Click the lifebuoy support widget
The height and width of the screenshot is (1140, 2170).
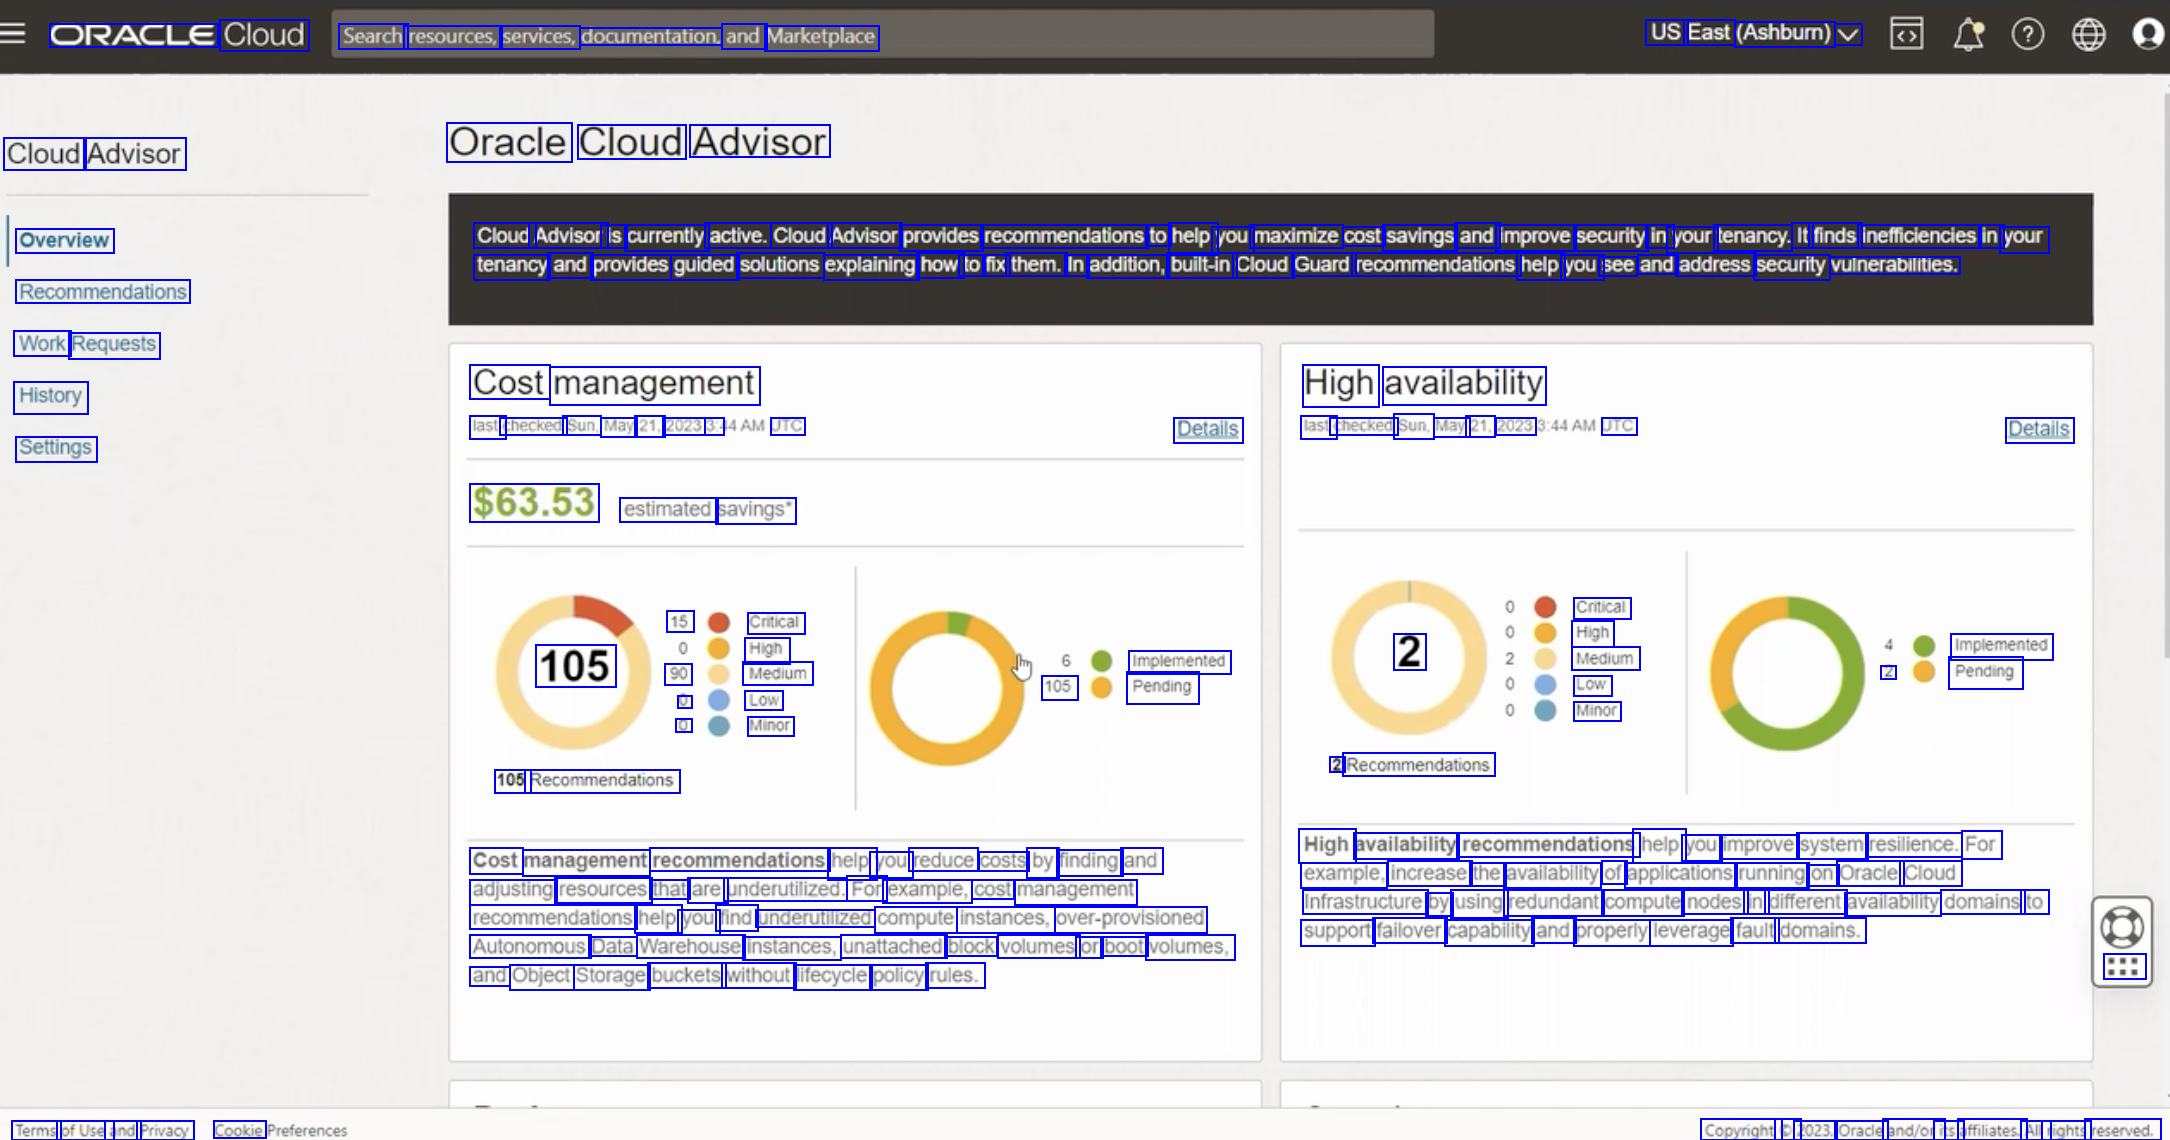pyautogui.click(x=2121, y=927)
